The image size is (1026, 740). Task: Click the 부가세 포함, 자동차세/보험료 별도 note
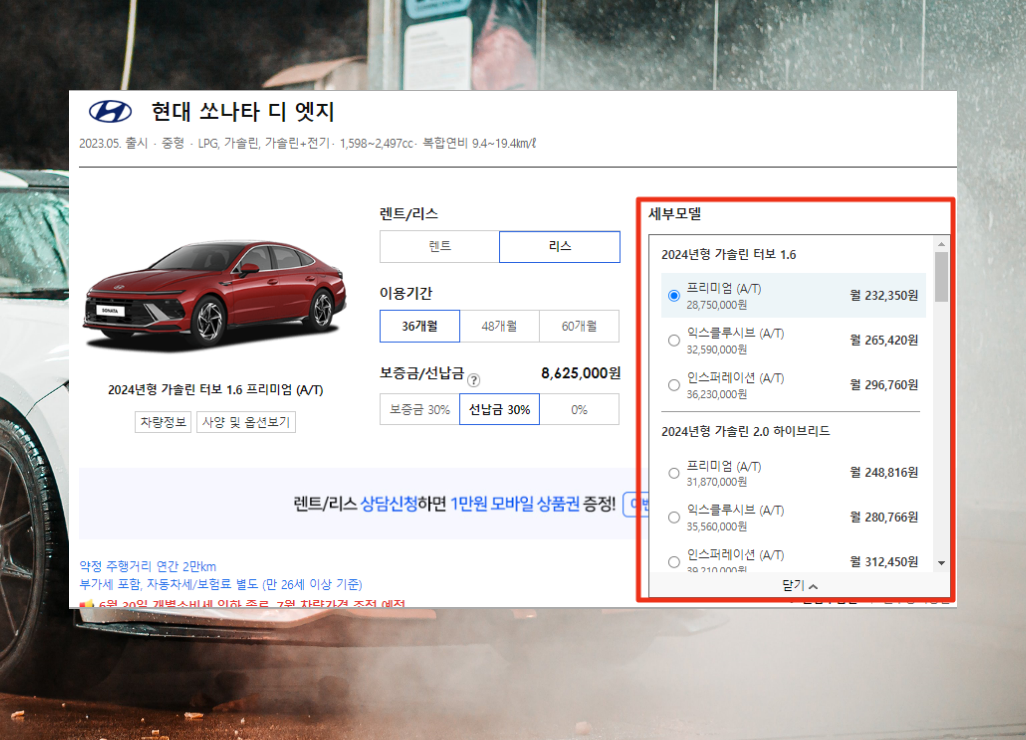coord(221,584)
